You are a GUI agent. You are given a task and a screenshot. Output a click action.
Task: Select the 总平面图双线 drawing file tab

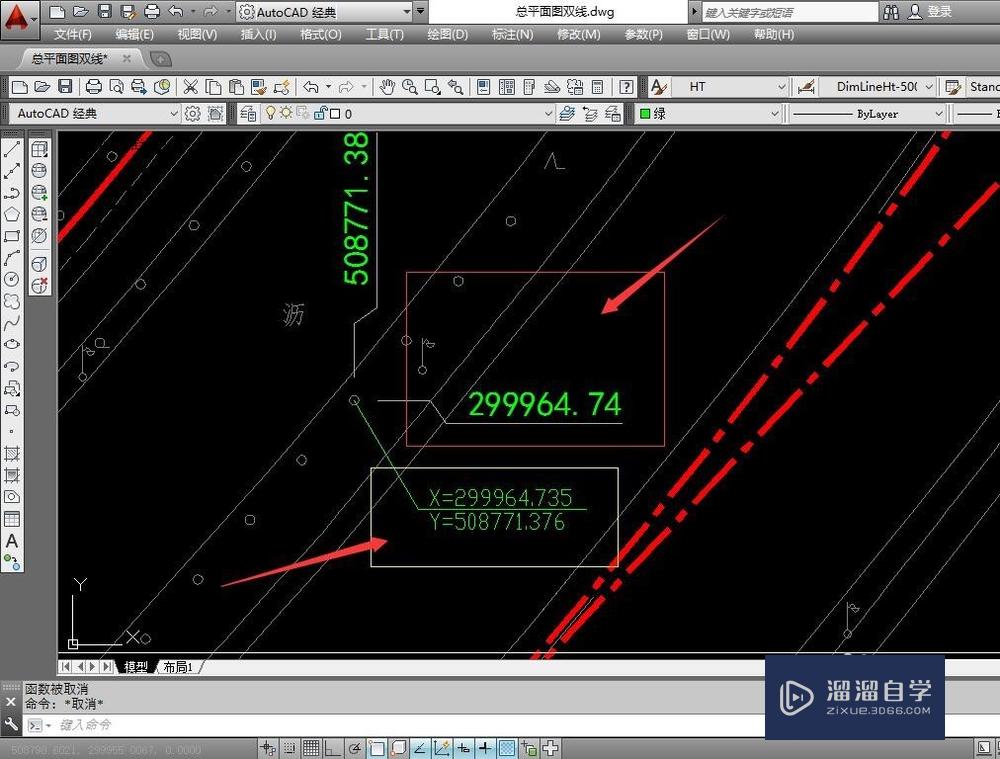click(x=70, y=59)
